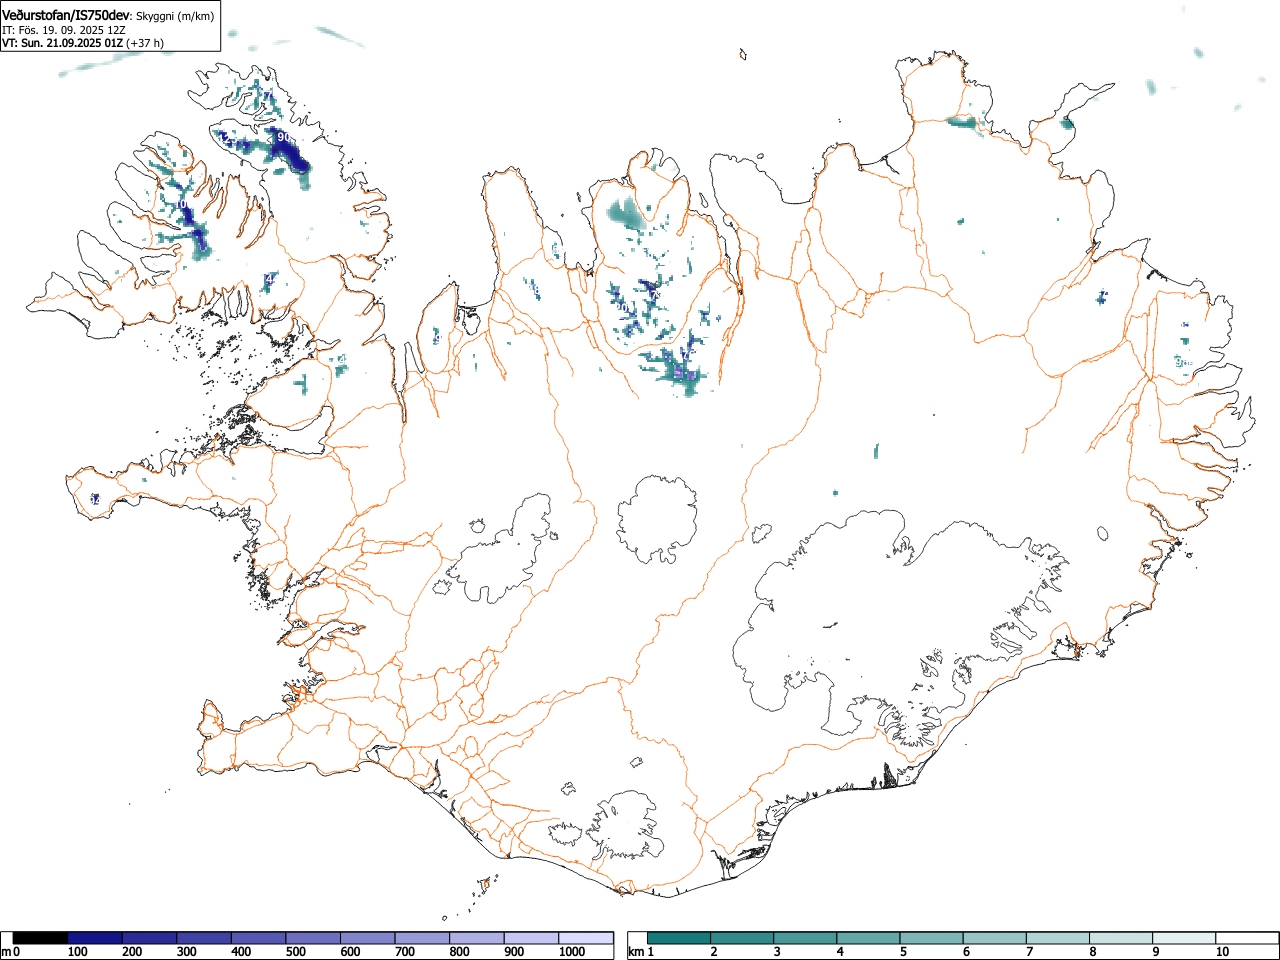The width and height of the screenshot is (1280, 960).
Task: Click the "VT: Sun. 21.09.2025 01Z" valid time
Action: [62, 43]
